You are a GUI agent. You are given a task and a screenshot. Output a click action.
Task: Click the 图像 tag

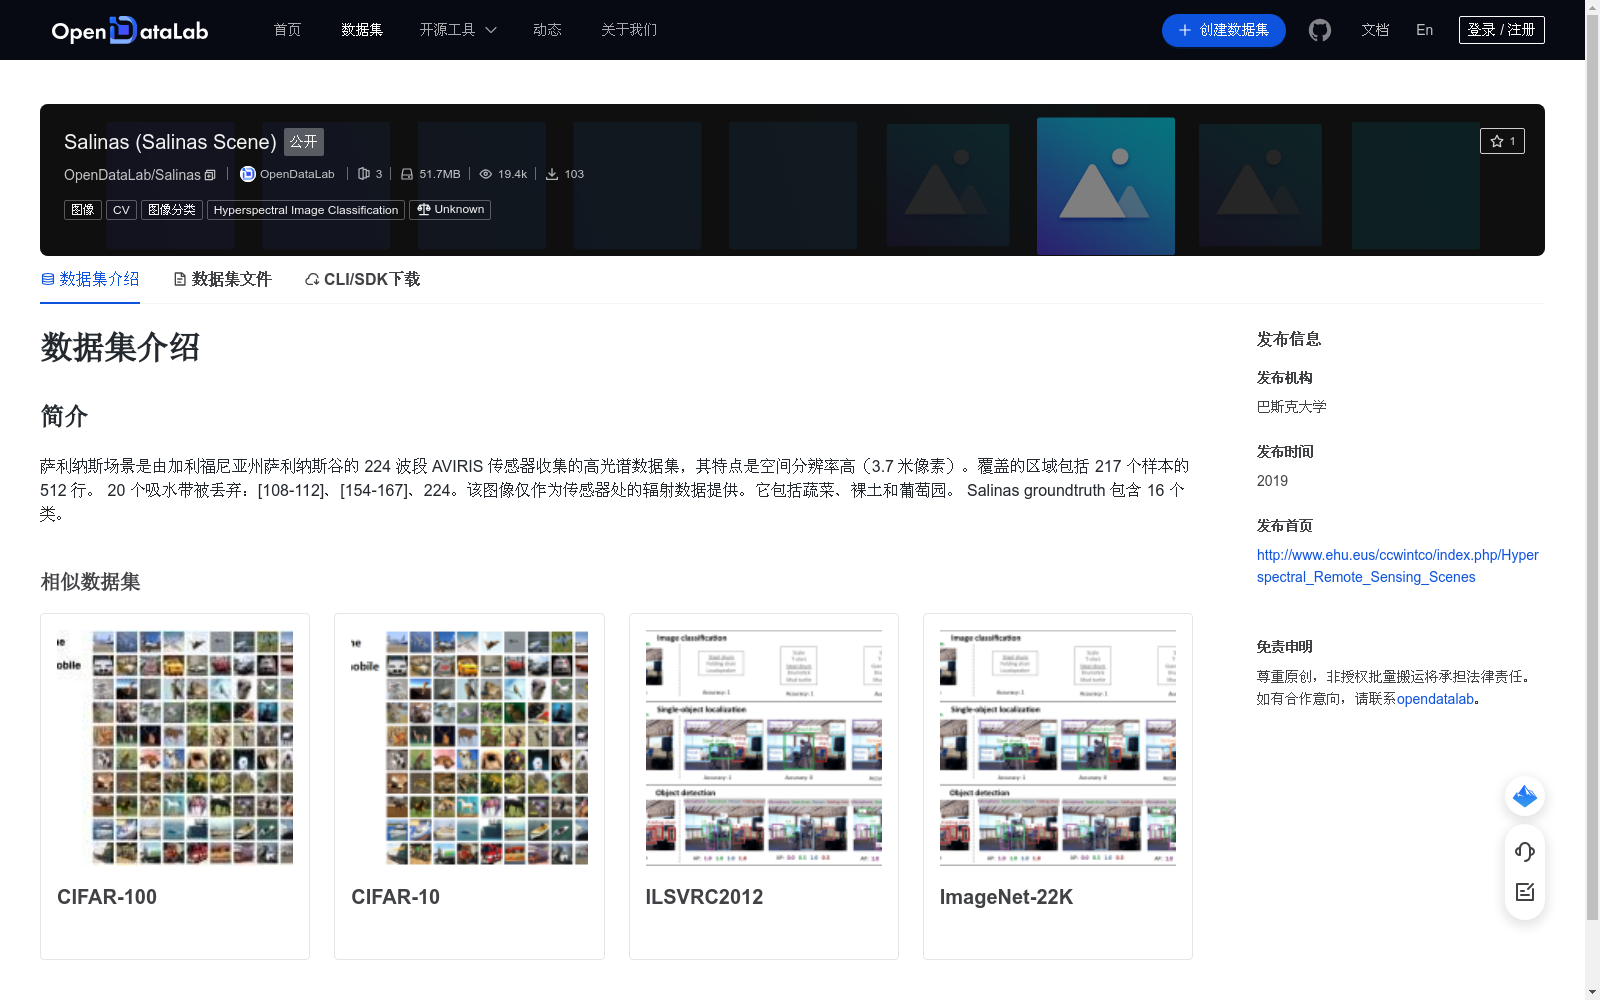[83, 210]
